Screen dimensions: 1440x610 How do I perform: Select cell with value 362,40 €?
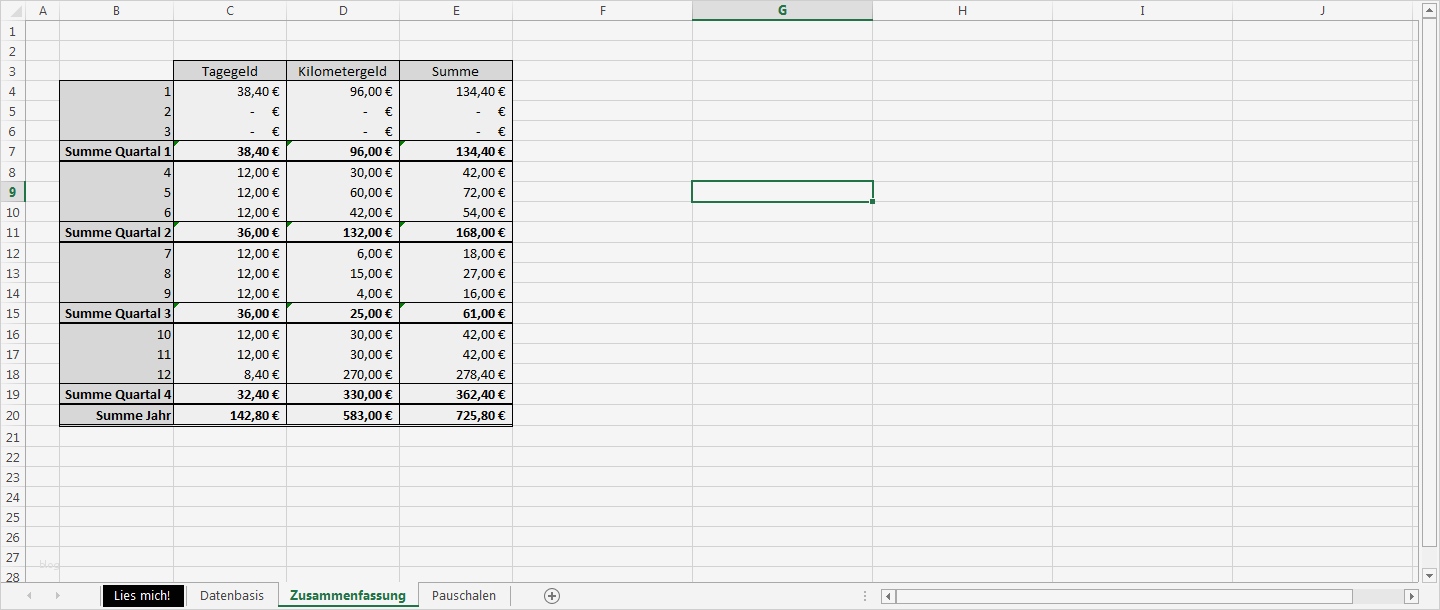point(456,395)
